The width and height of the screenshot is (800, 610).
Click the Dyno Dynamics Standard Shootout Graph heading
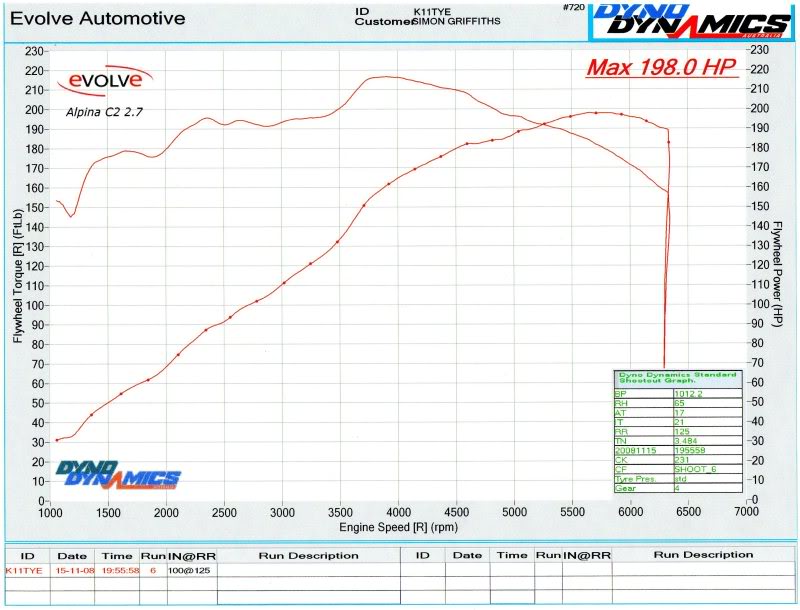point(676,378)
